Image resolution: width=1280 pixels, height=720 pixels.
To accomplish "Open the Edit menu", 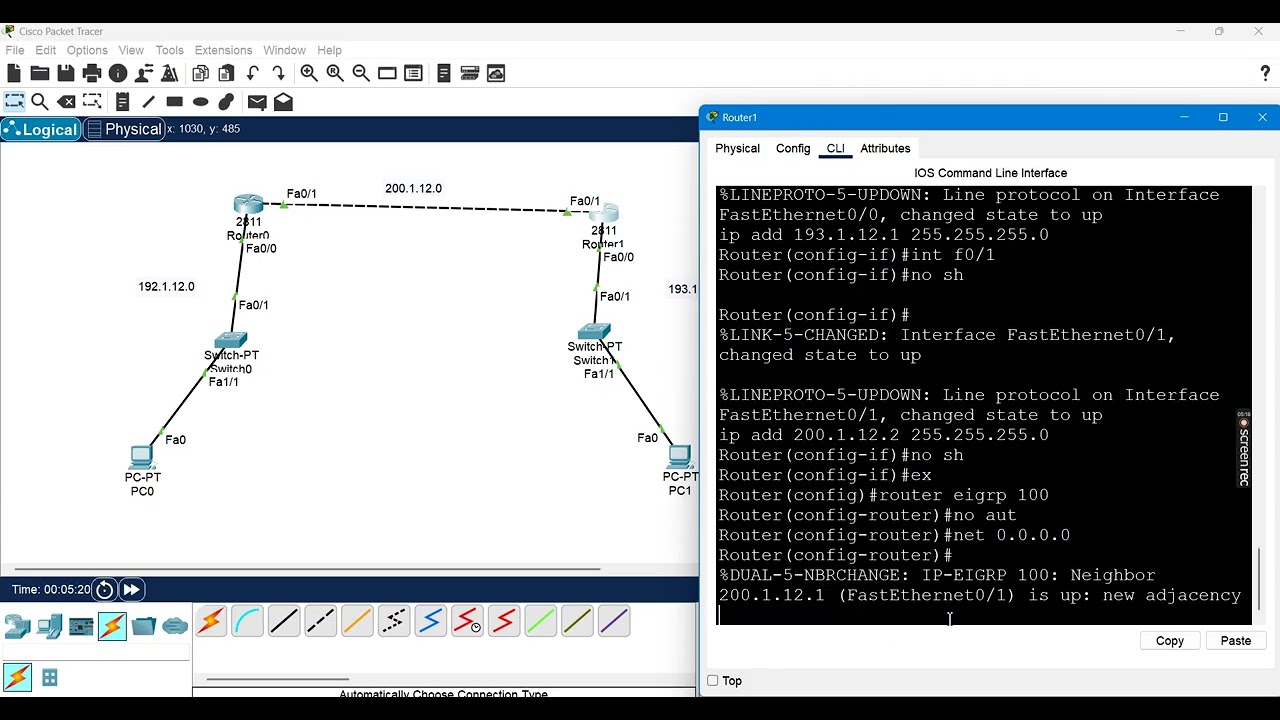I will [46, 50].
